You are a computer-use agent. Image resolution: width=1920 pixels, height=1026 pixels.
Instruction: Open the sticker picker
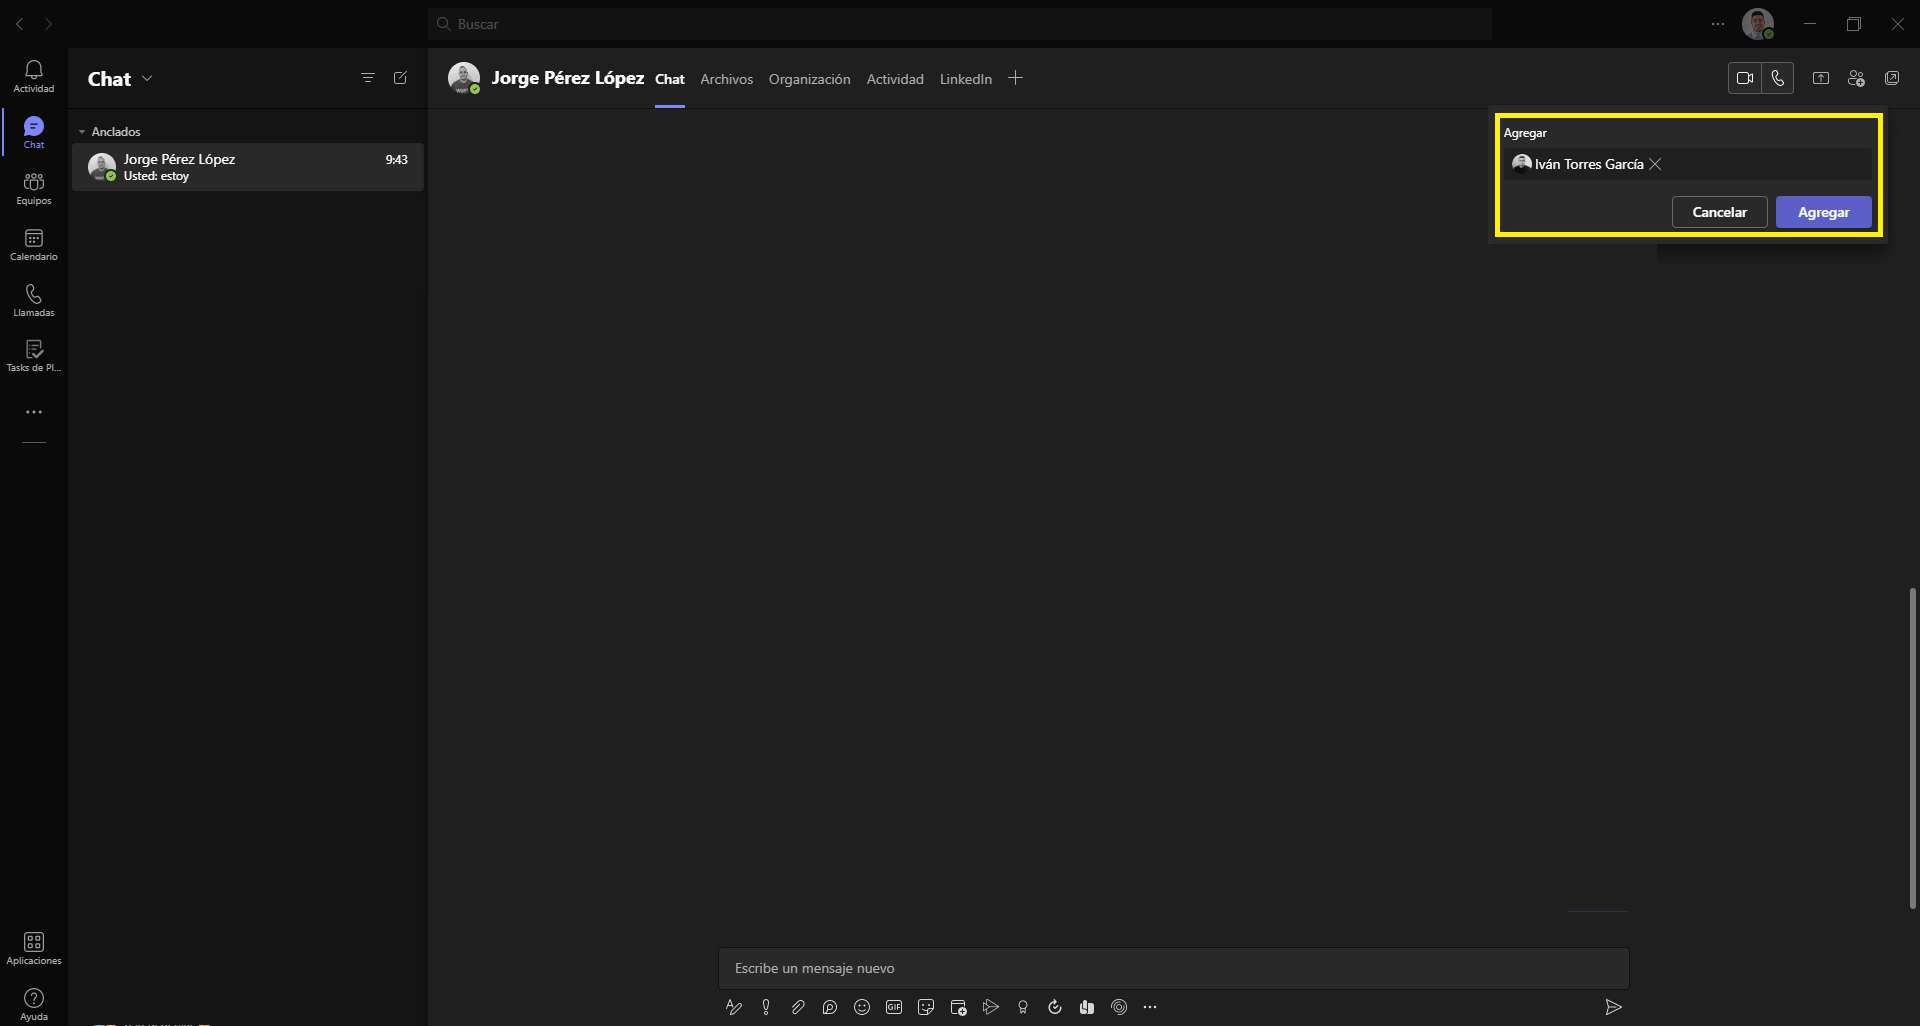point(926,1007)
